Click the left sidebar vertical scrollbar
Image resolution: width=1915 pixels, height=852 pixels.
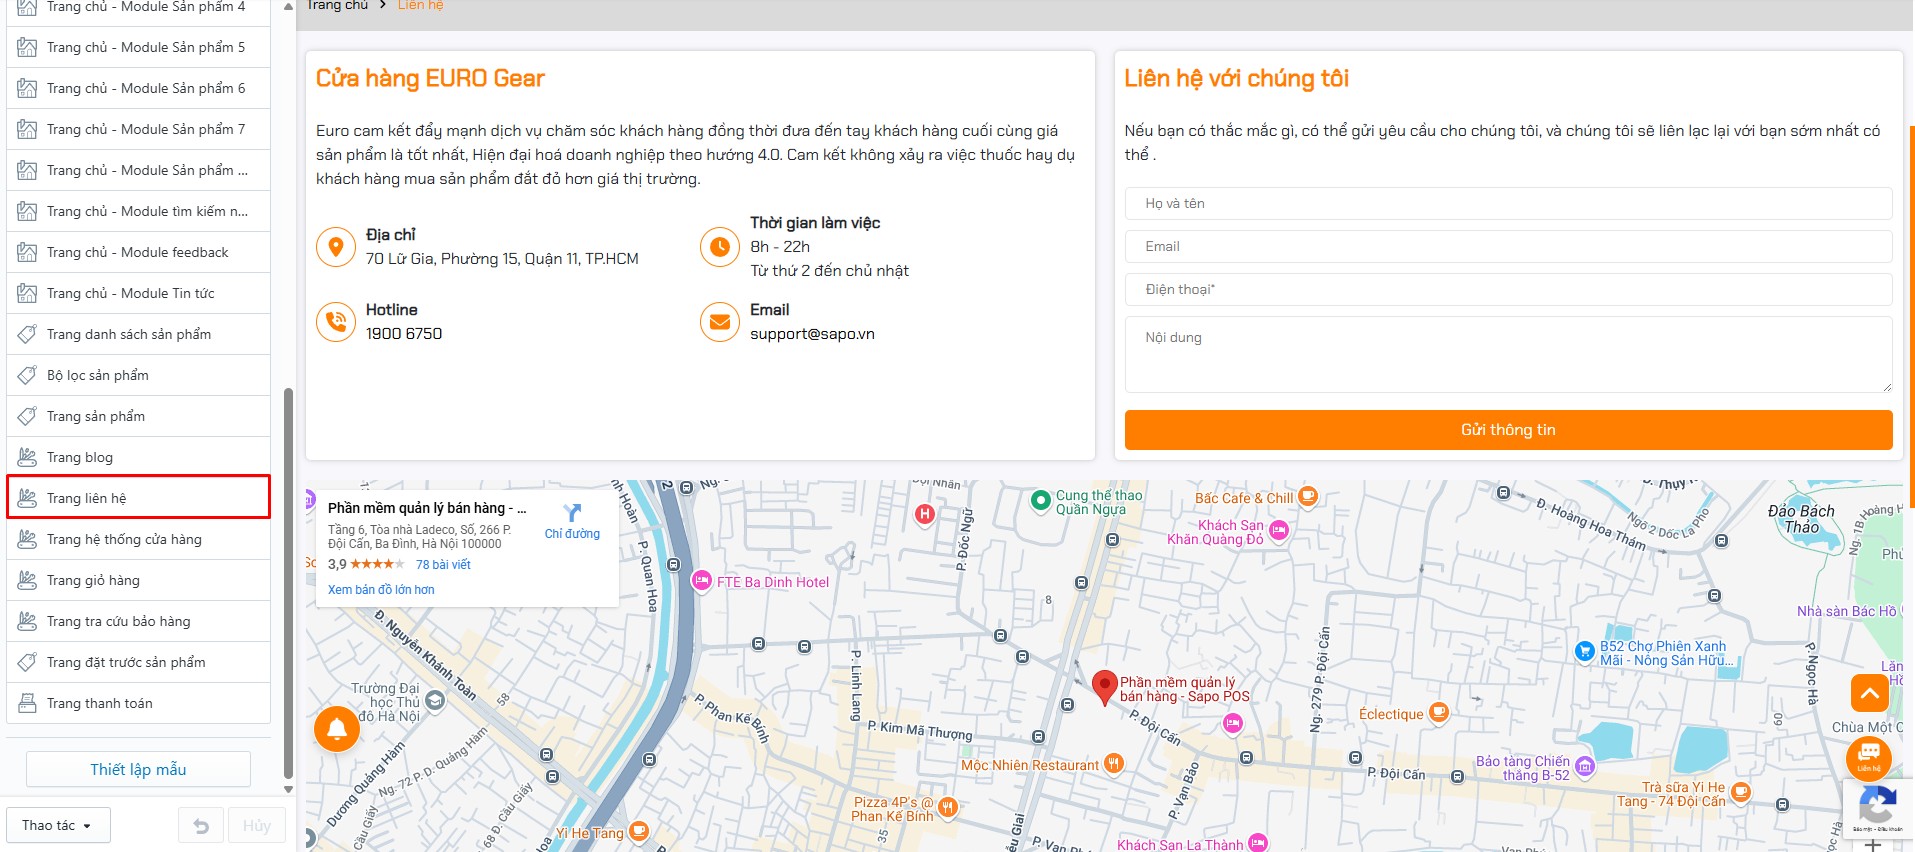[288, 582]
